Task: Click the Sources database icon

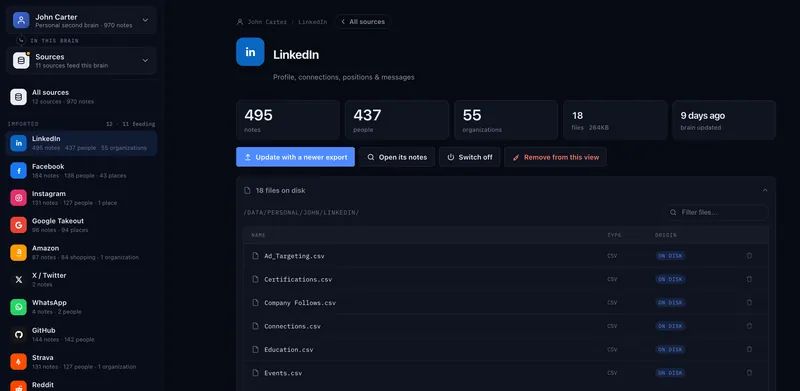Action: coord(21,61)
